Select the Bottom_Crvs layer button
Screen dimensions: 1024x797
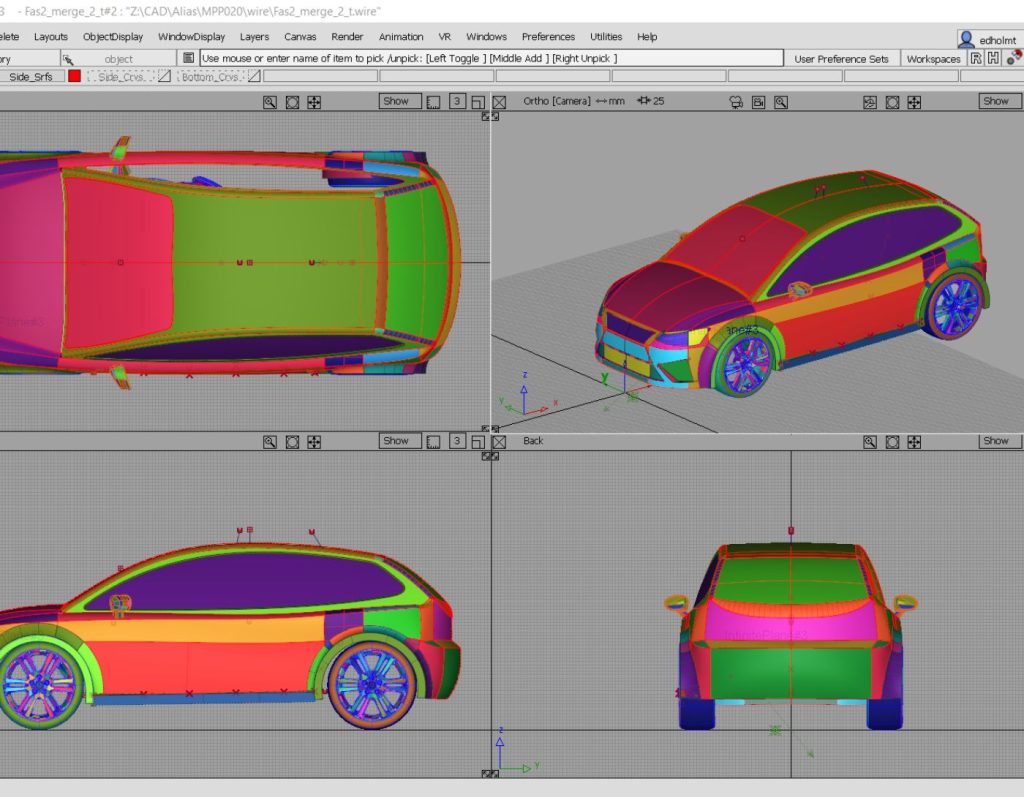pyautogui.click(x=210, y=76)
